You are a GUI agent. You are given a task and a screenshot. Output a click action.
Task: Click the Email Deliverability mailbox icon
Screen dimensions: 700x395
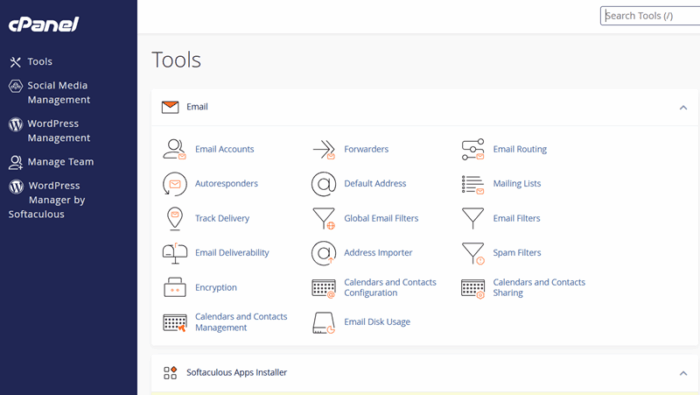point(175,253)
